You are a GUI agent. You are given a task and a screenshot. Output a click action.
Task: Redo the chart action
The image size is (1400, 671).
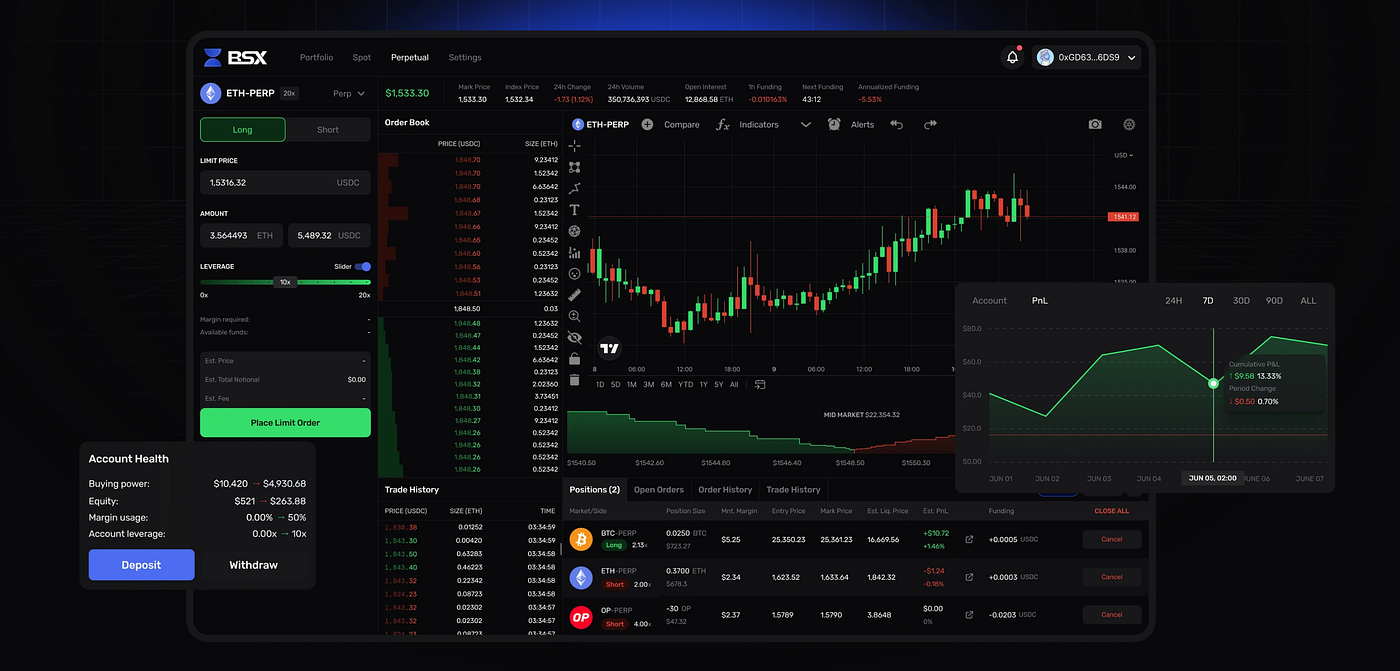[930, 124]
